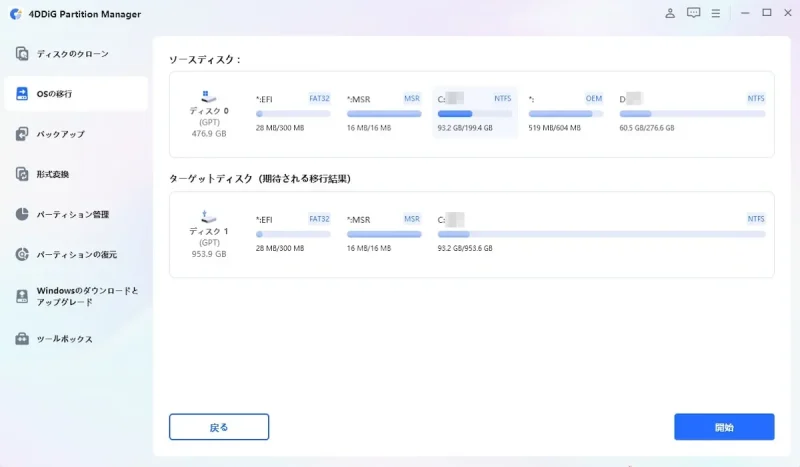Click the Format Conversion (形式変換) icon

(22, 174)
